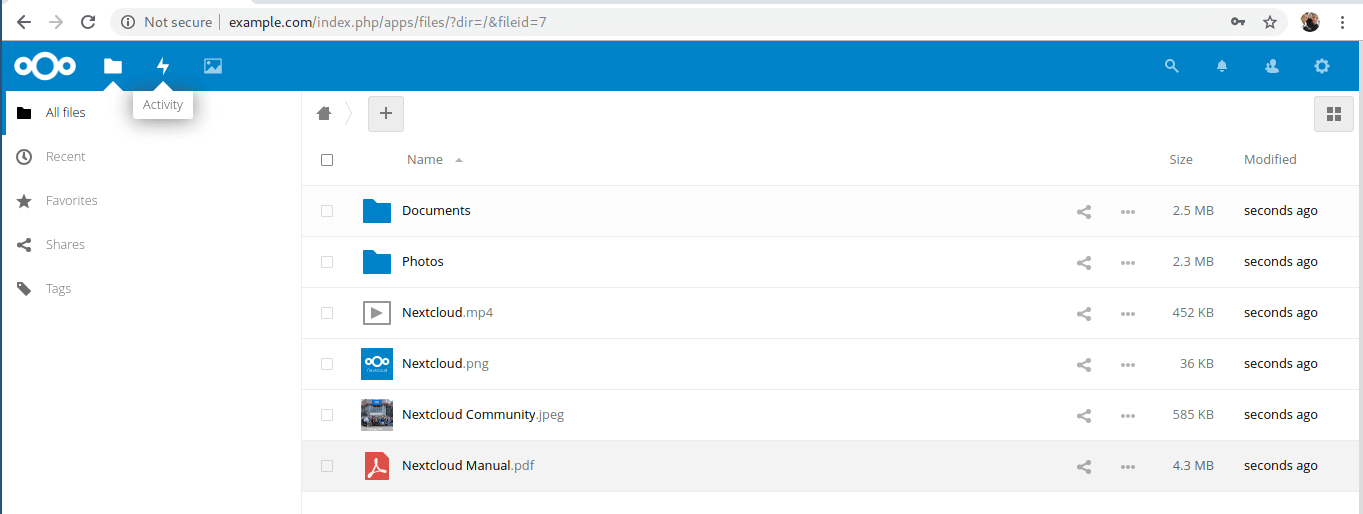Viewport: 1363px width, 514px height.
Task: Open browser three-dot menu
Action: (x=1342, y=22)
